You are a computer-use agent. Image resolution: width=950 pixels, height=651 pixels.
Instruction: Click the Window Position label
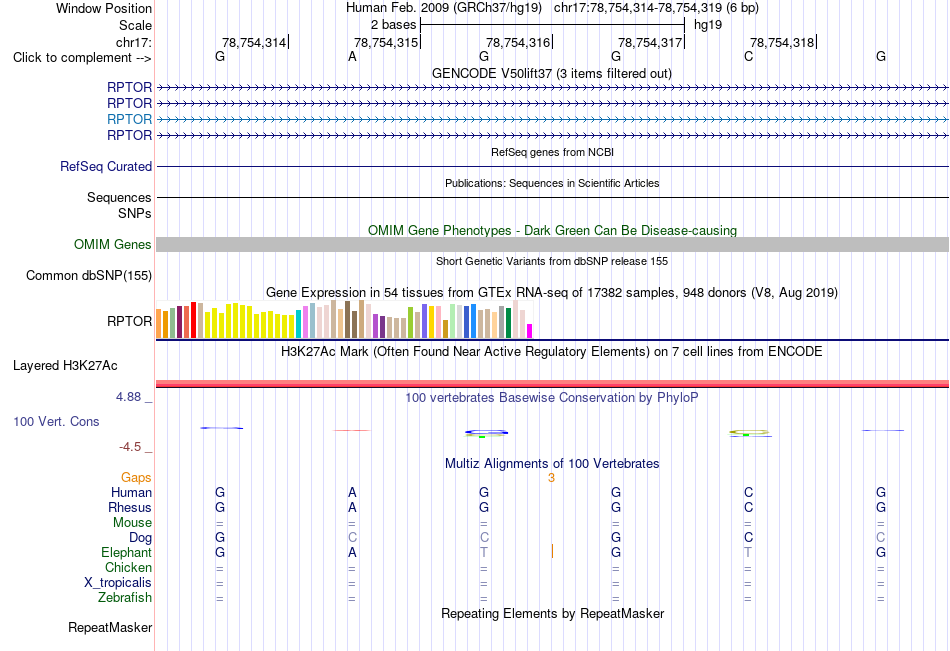point(104,8)
